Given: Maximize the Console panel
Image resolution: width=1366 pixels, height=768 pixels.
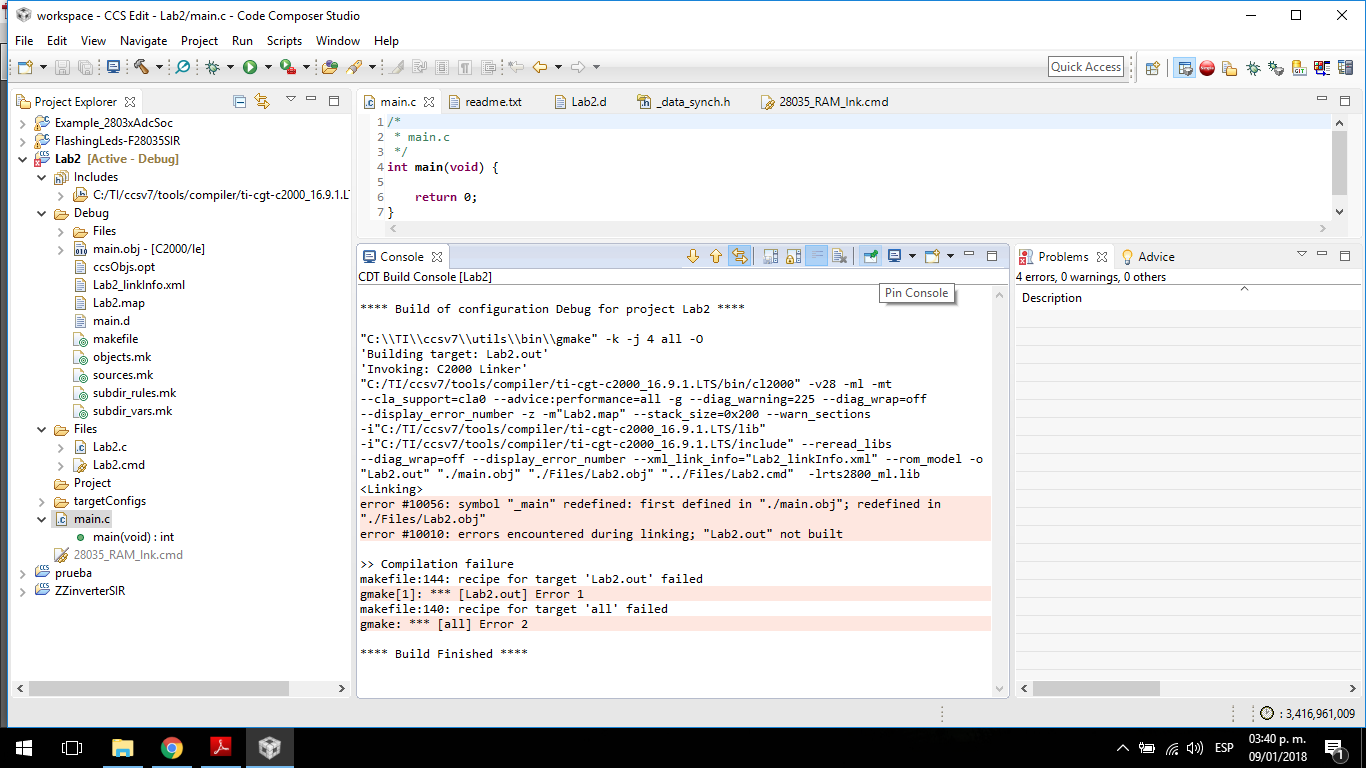Looking at the screenshot, I should [x=992, y=256].
